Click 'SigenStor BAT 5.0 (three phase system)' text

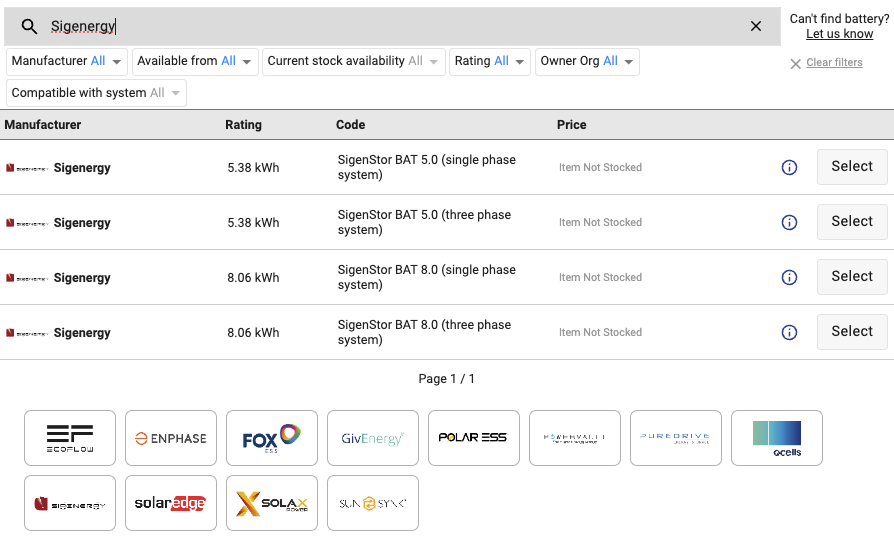[424, 222]
